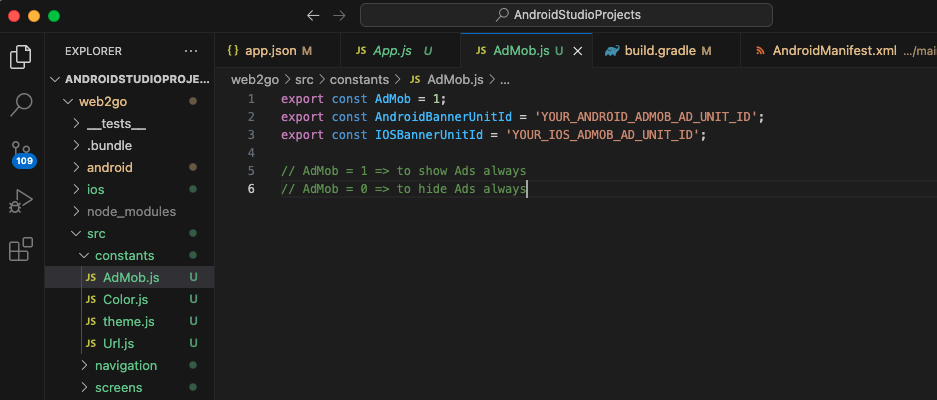Open Color.js in the file tree

125,299
